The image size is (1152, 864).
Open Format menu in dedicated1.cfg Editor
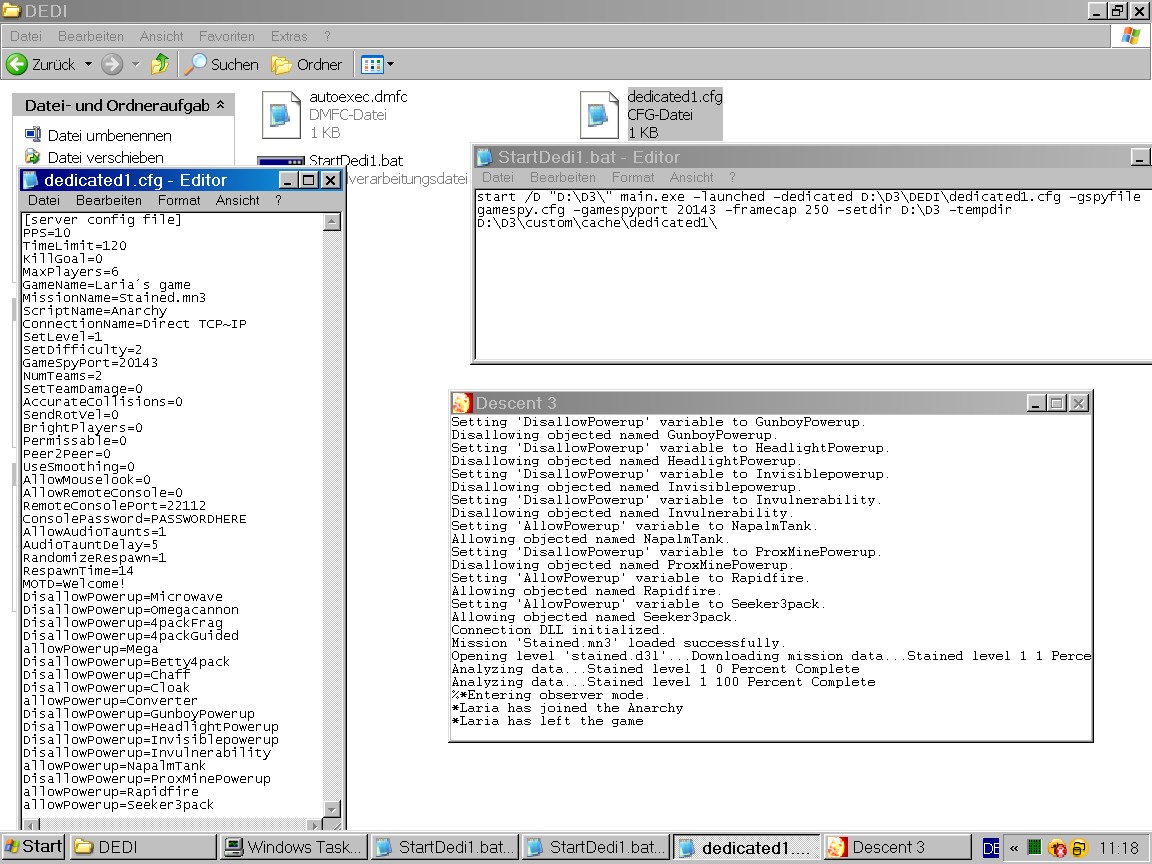click(x=179, y=200)
